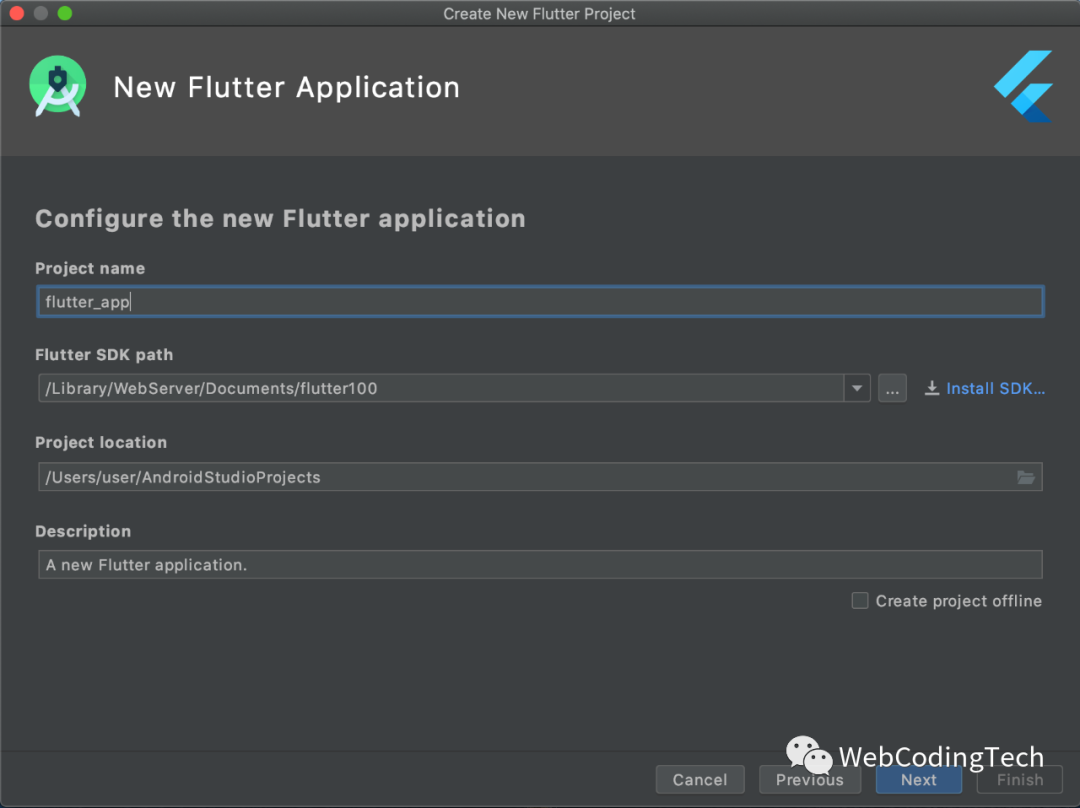The width and height of the screenshot is (1080, 808).
Task: Click the Android Studio logo icon
Action: click(x=58, y=87)
